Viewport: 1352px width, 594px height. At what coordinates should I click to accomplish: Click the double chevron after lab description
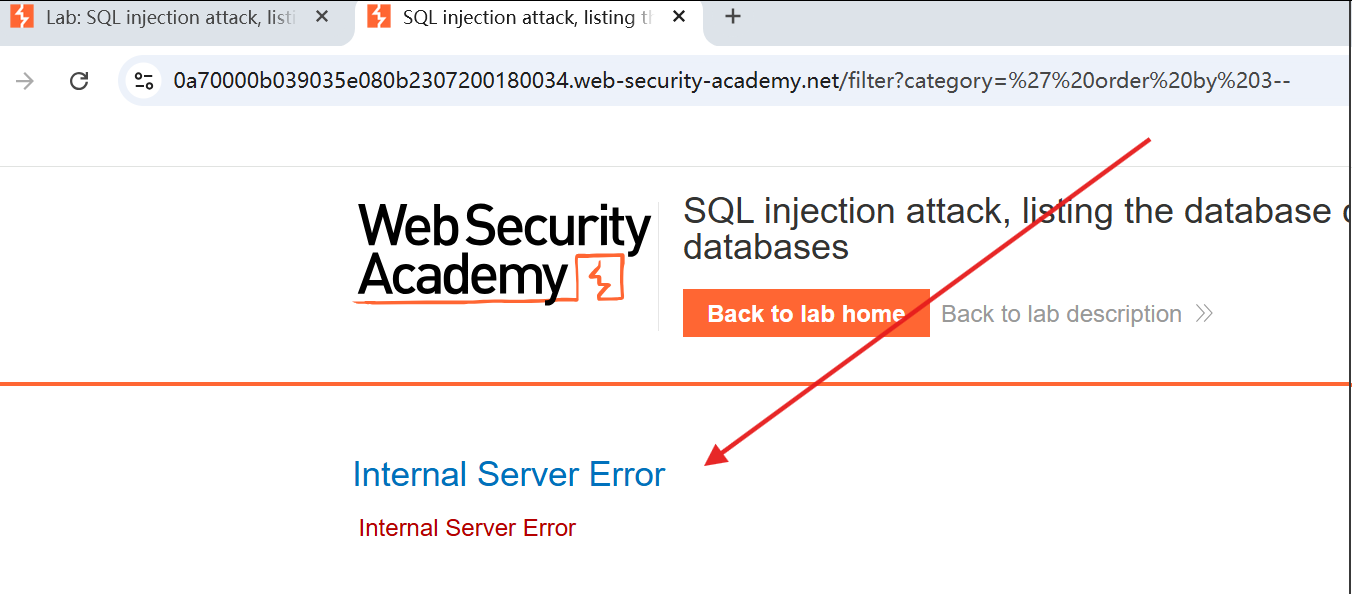pos(1204,314)
